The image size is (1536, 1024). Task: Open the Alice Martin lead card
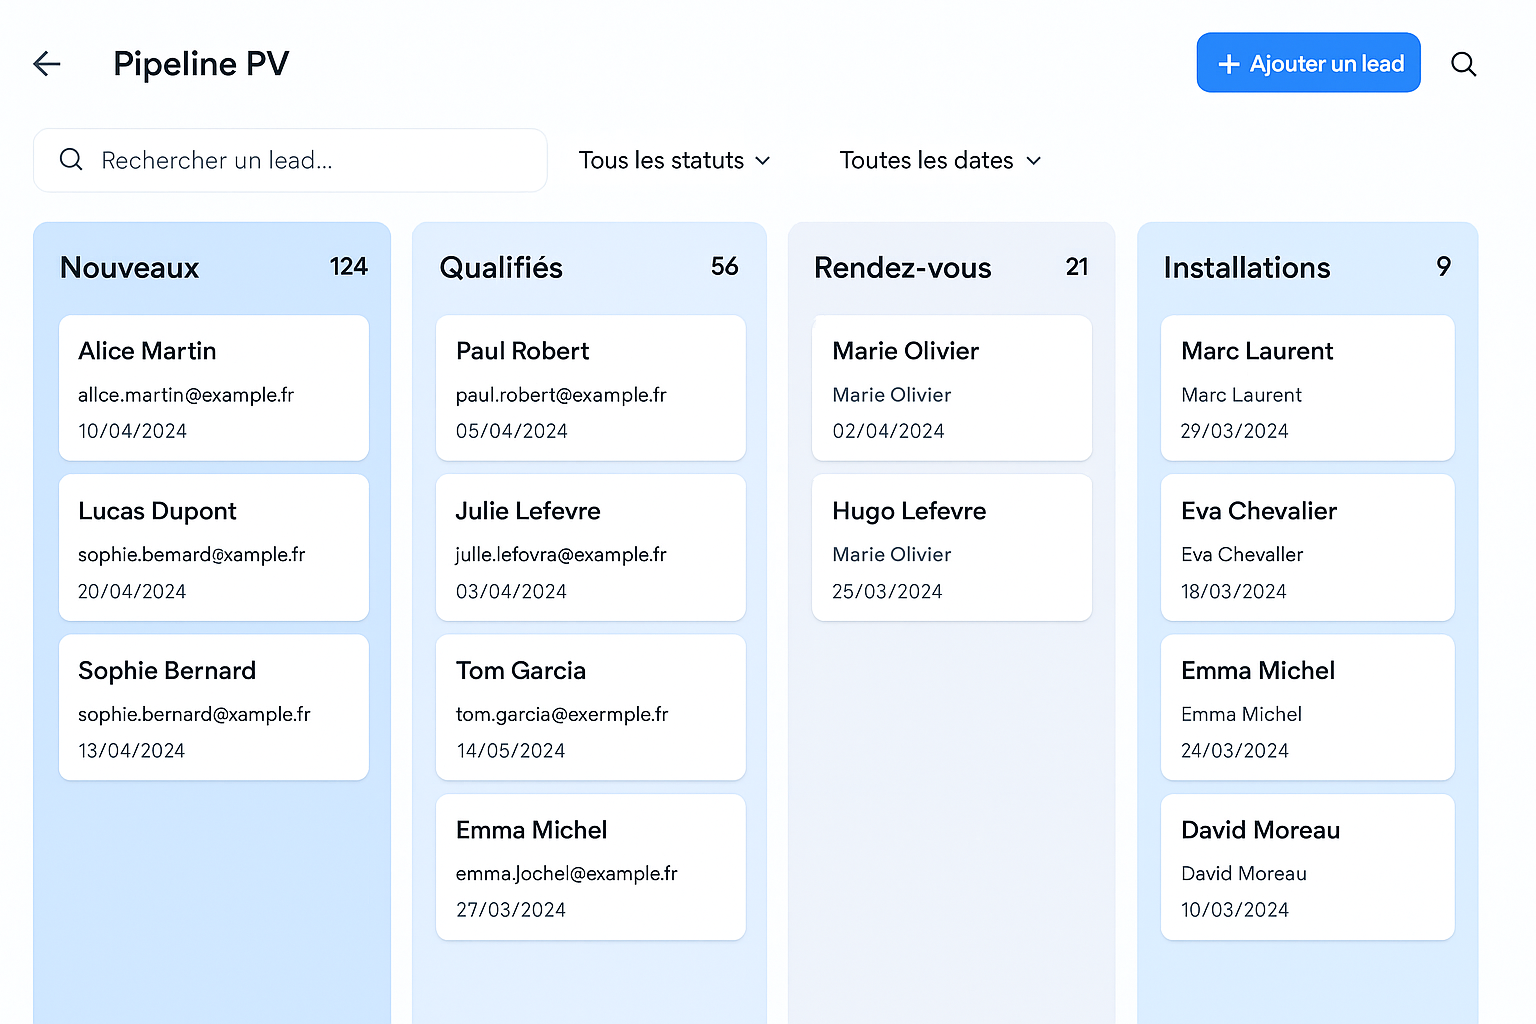coord(214,388)
